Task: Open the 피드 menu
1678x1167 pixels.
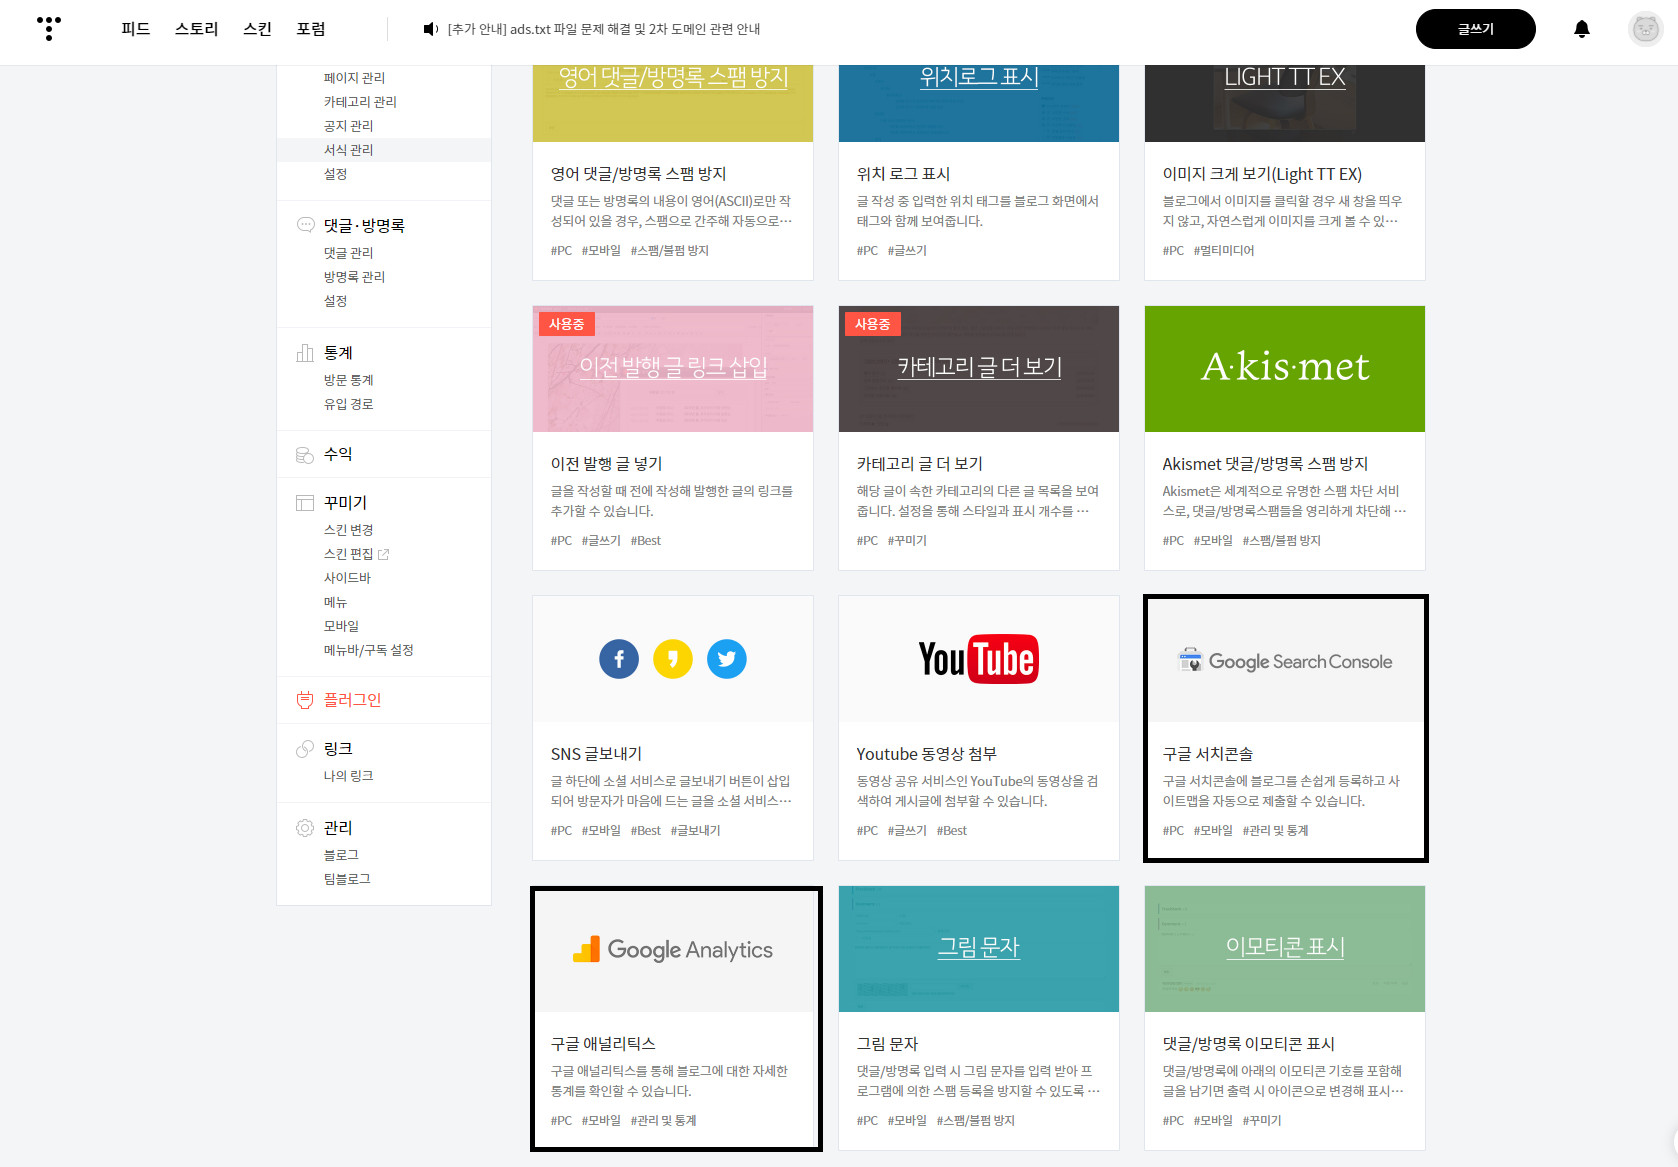Action: click(136, 29)
